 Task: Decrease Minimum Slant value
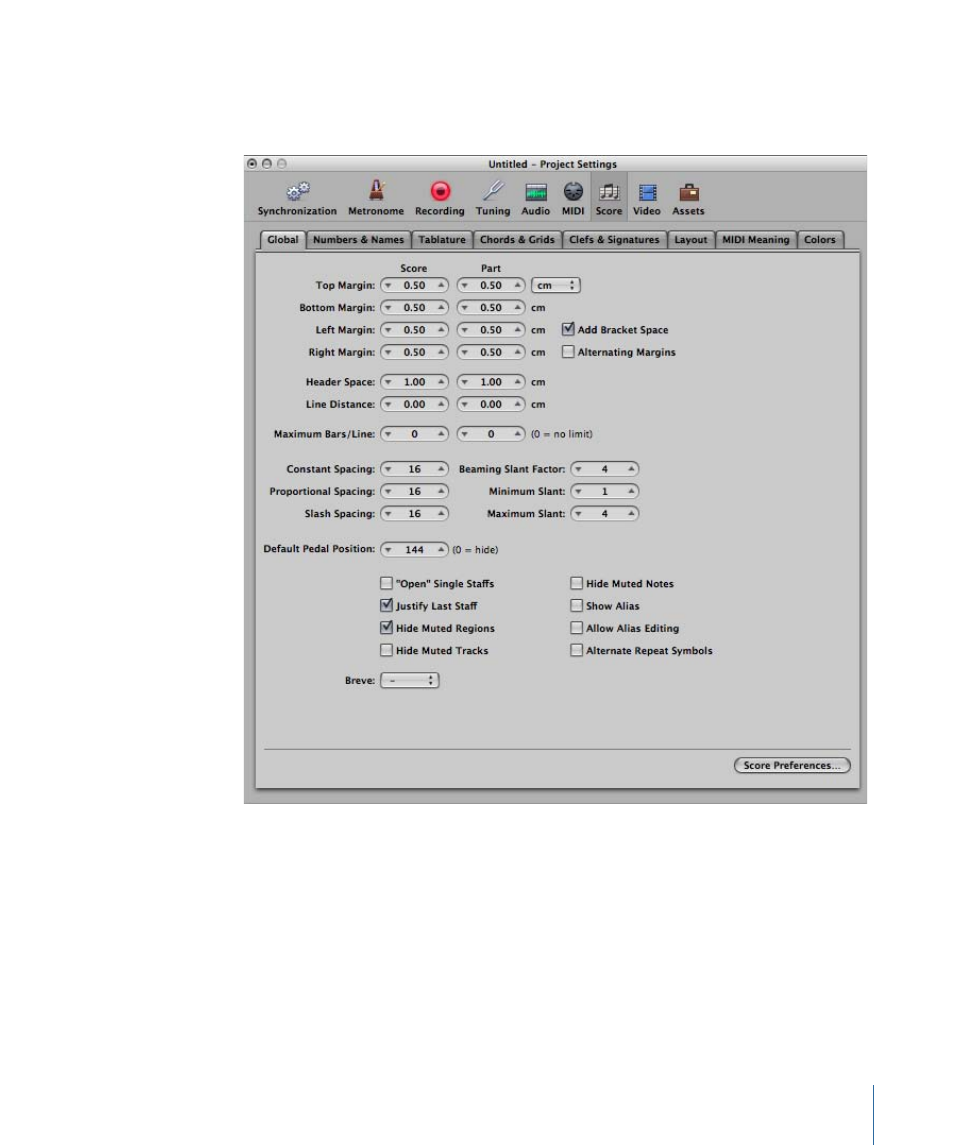579,491
